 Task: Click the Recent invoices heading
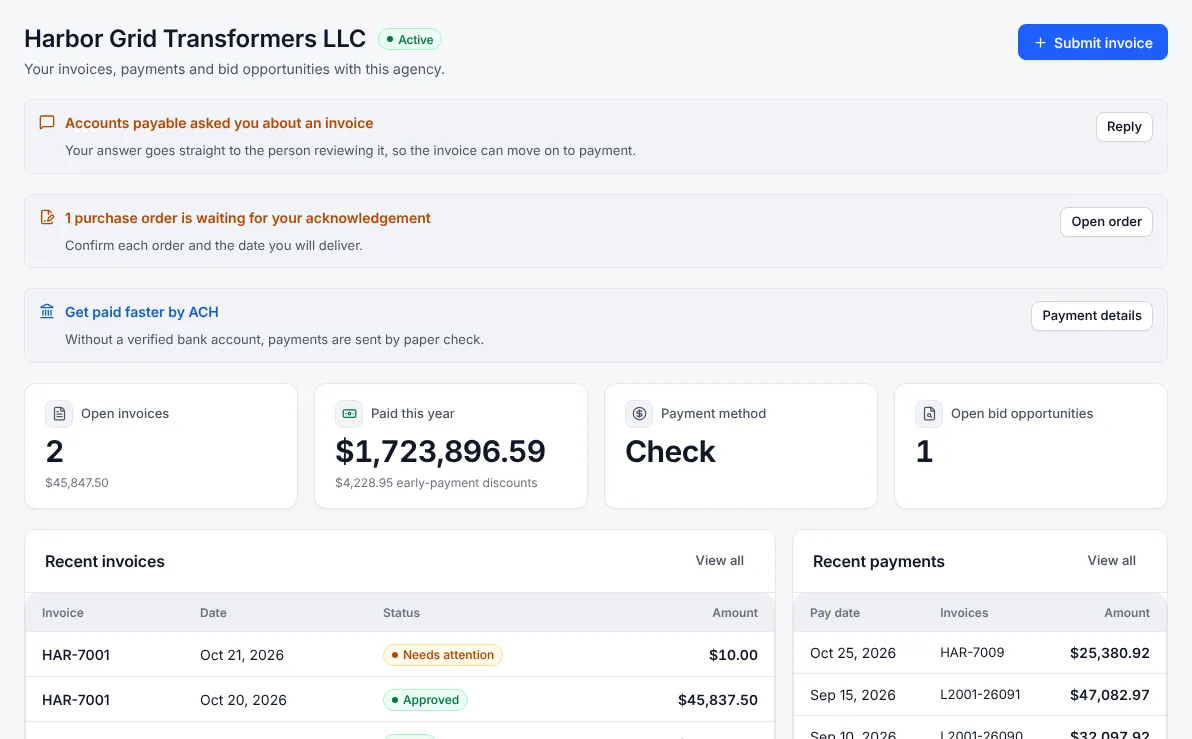tap(105, 561)
